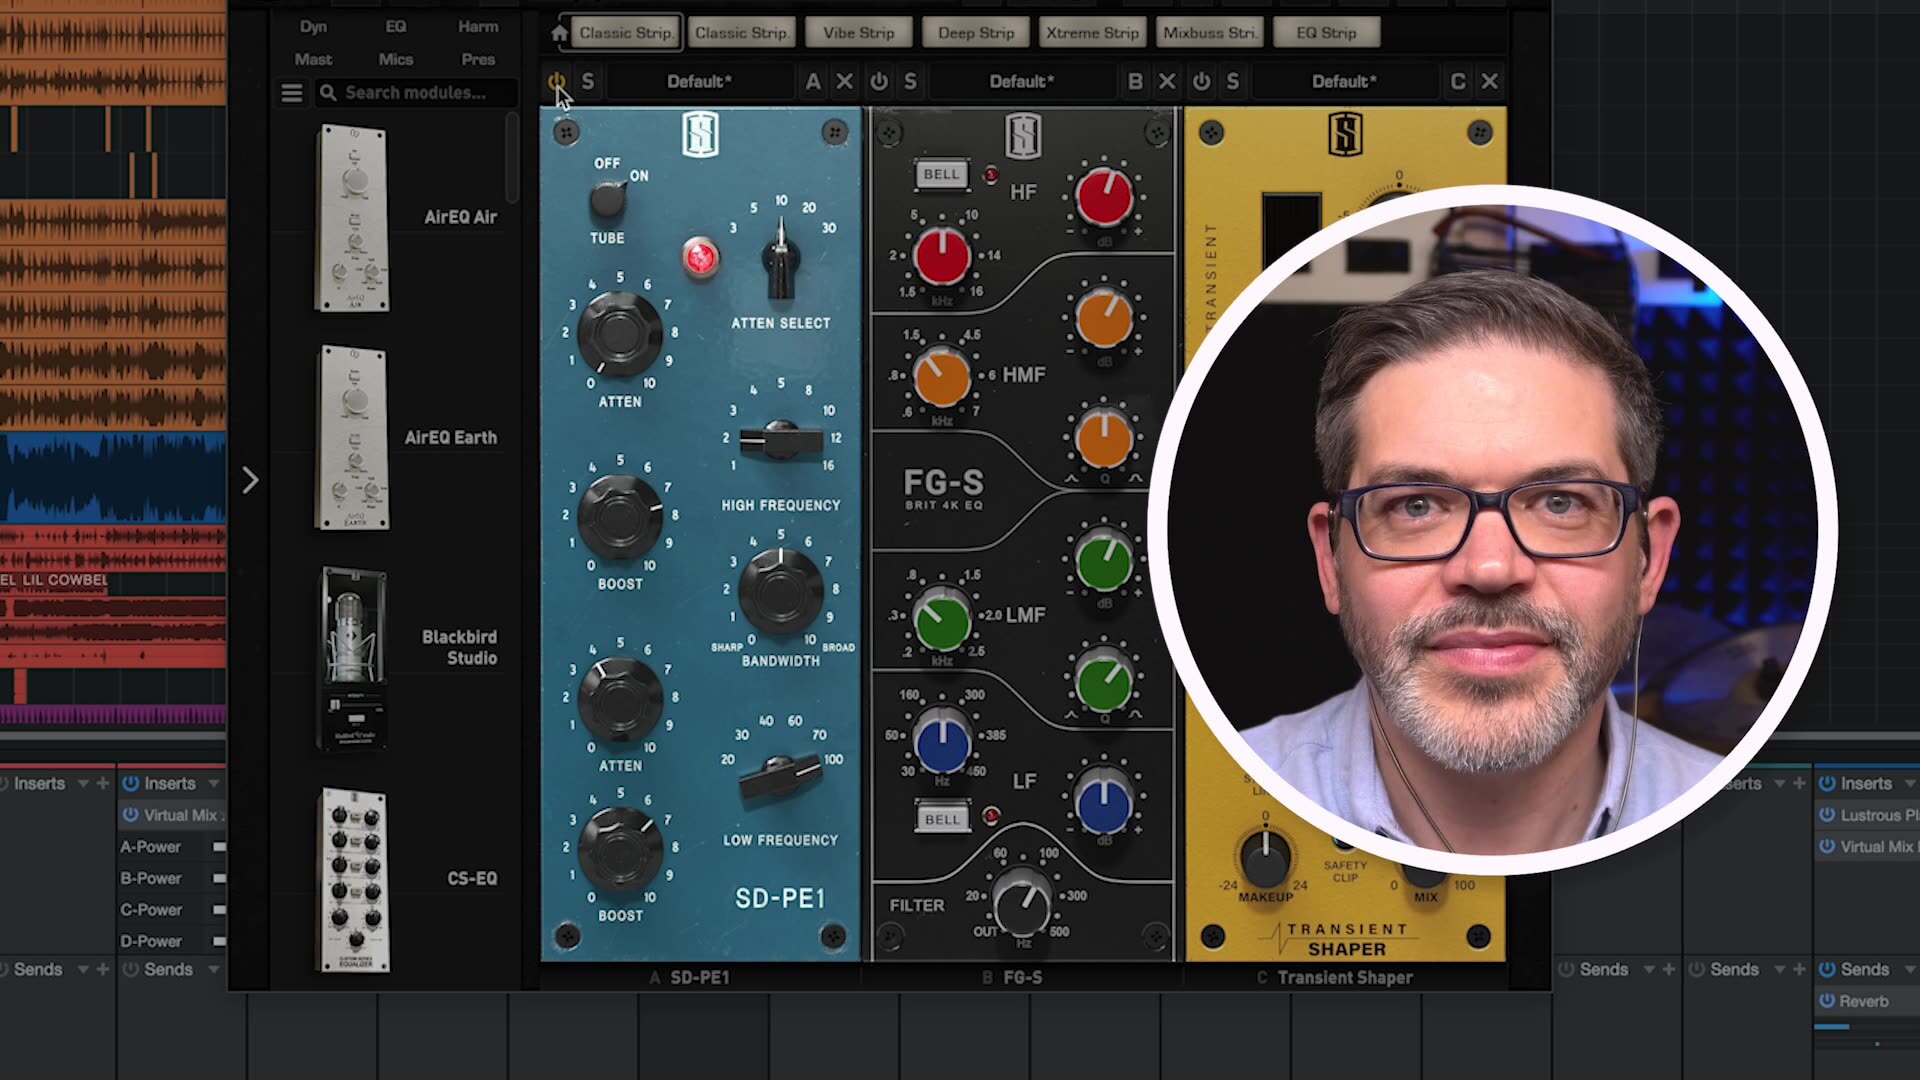Solo the slot A module

[x=588, y=81]
